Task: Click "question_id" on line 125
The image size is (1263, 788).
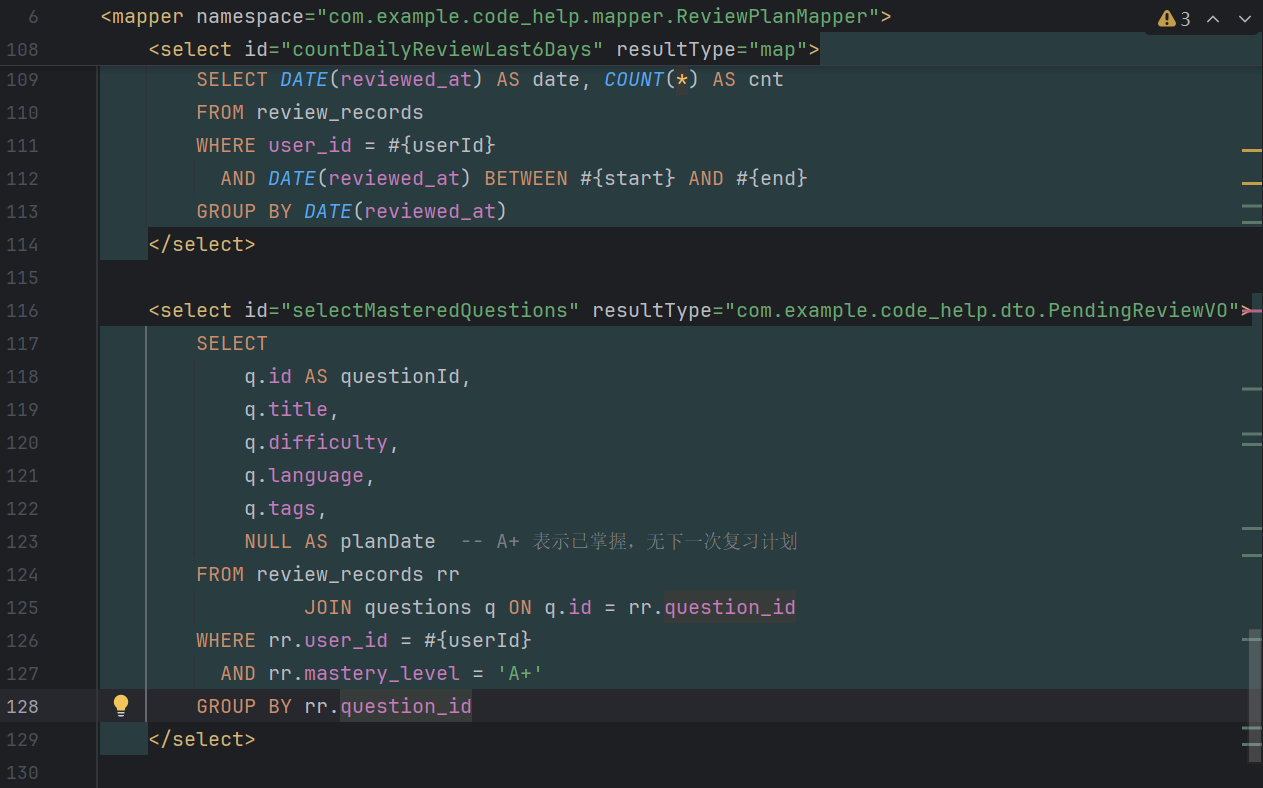Action: point(730,608)
